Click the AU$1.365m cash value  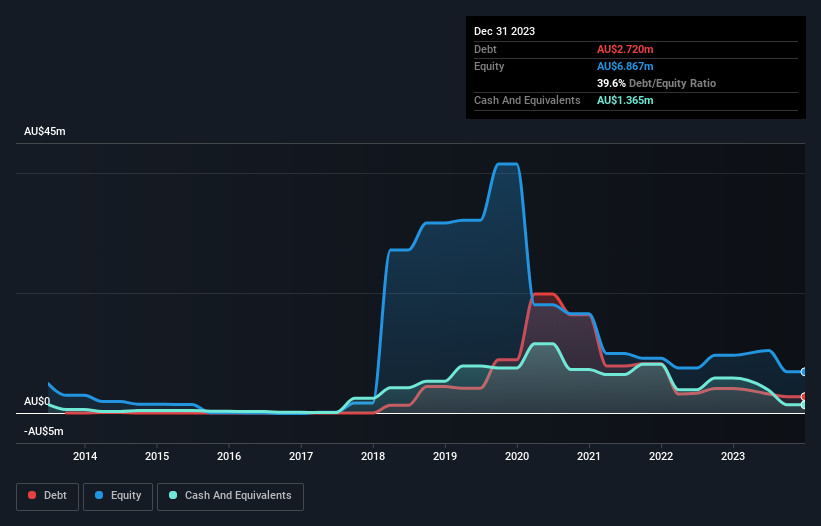tap(625, 100)
